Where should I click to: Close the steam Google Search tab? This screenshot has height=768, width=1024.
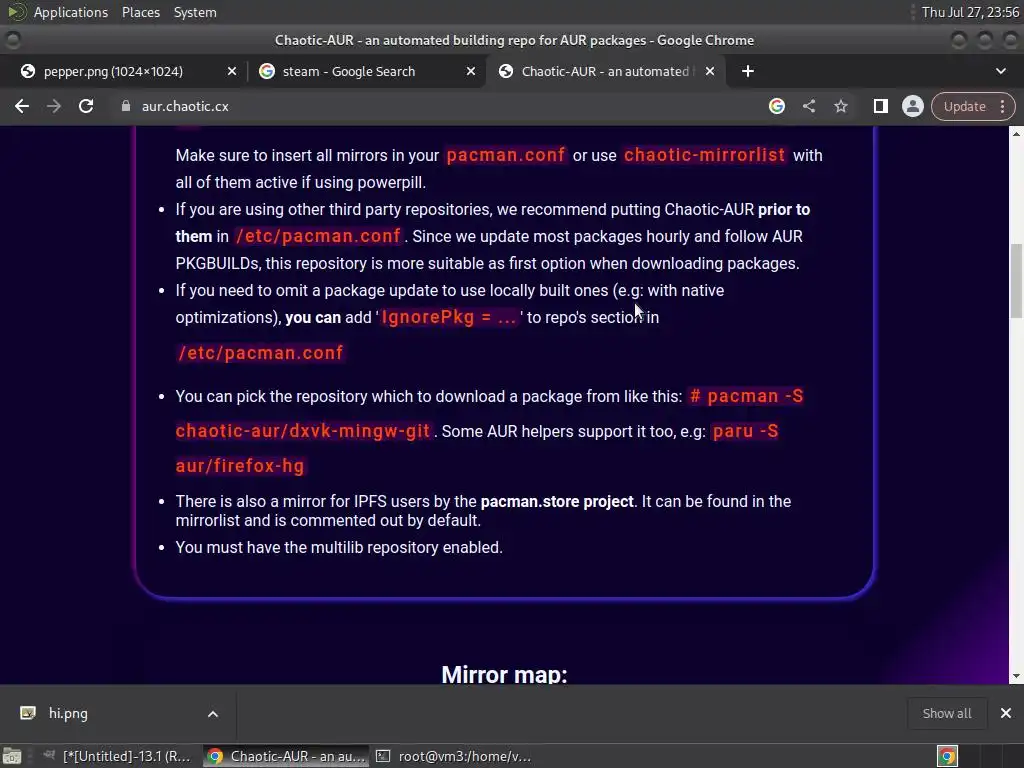tap(471, 71)
